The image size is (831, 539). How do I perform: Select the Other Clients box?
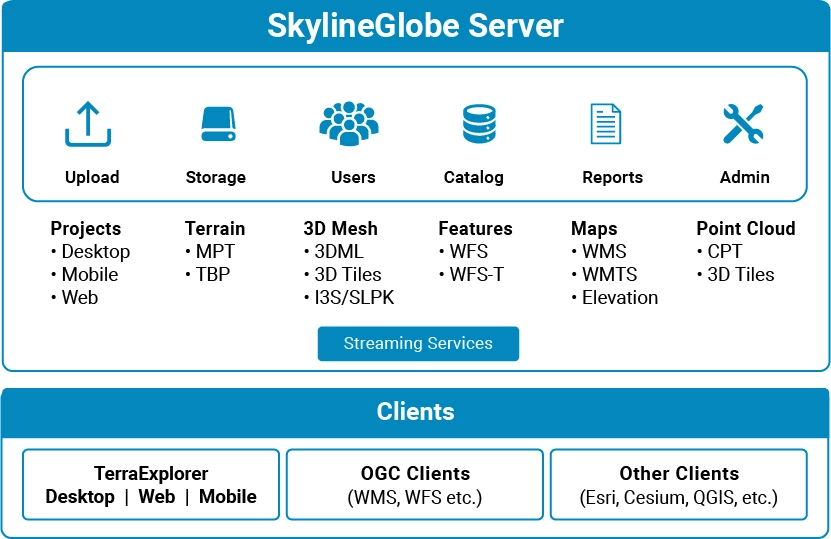pyautogui.click(x=679, y=484)
